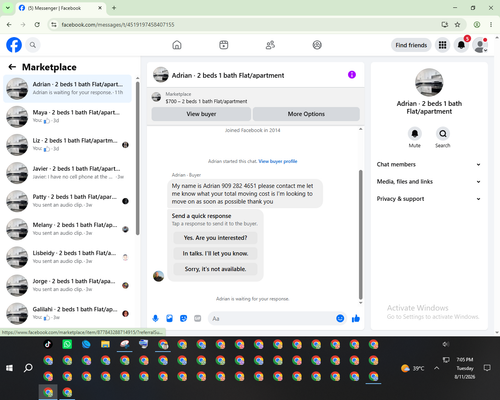The image size is (500, 400).
Task: Send 'Sorry, it's not available.' response
Action: pyautogui.click(x=215, y=269)
